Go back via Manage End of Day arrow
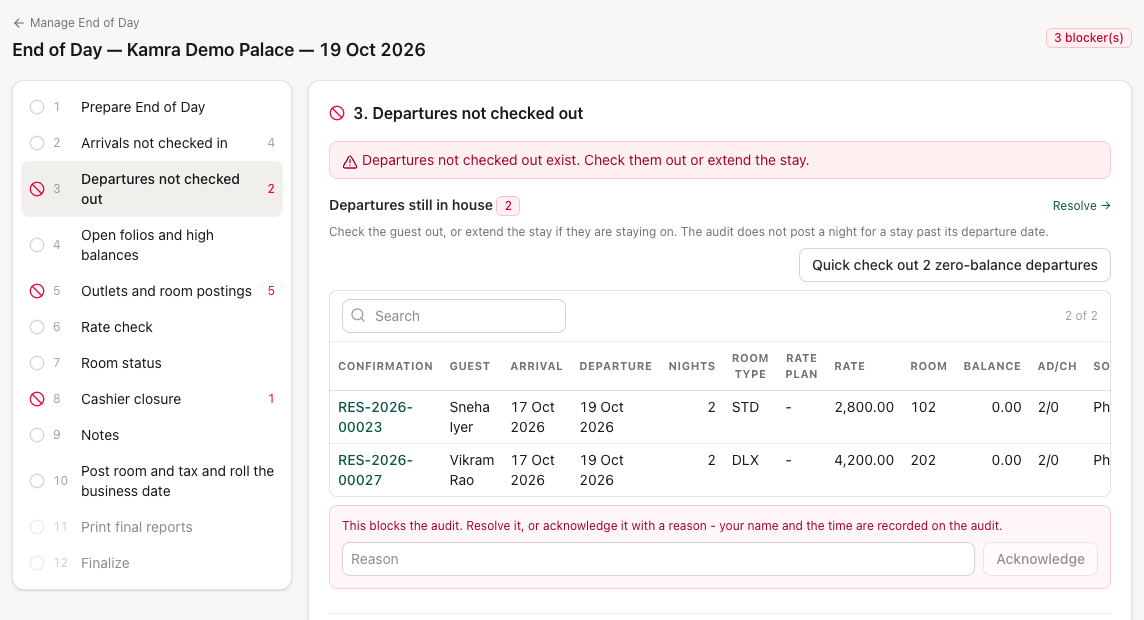The height and width of the screenshot is (620, 1144). pyautogui.click(x=19, y=23)
